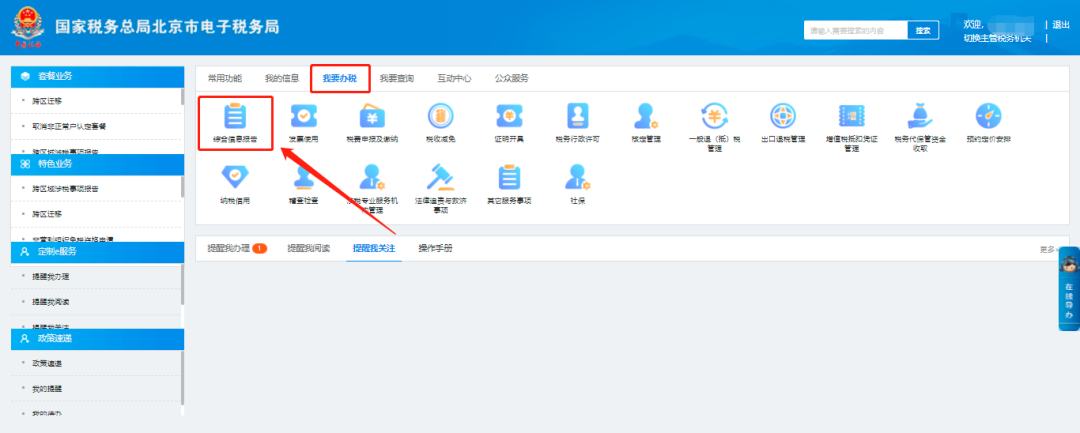Open the 公众服务 tab
This screenshot has height=433, width=1080.
point(512,78)
